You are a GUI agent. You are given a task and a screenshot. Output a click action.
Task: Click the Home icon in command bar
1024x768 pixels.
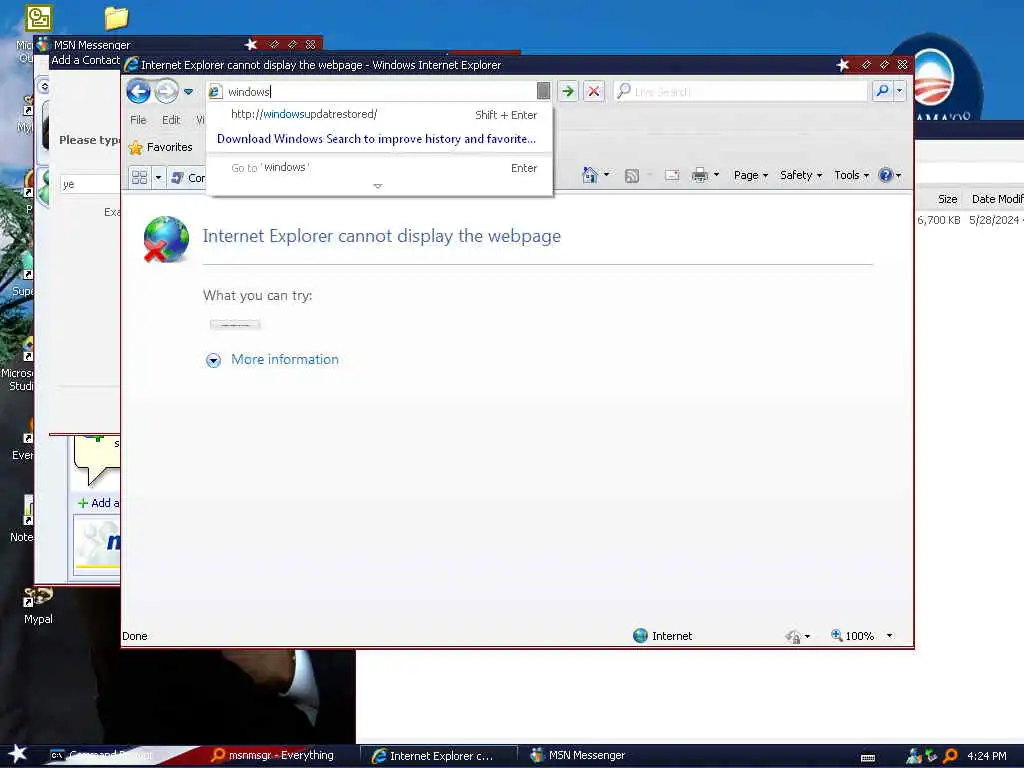(x=590, y=175)
